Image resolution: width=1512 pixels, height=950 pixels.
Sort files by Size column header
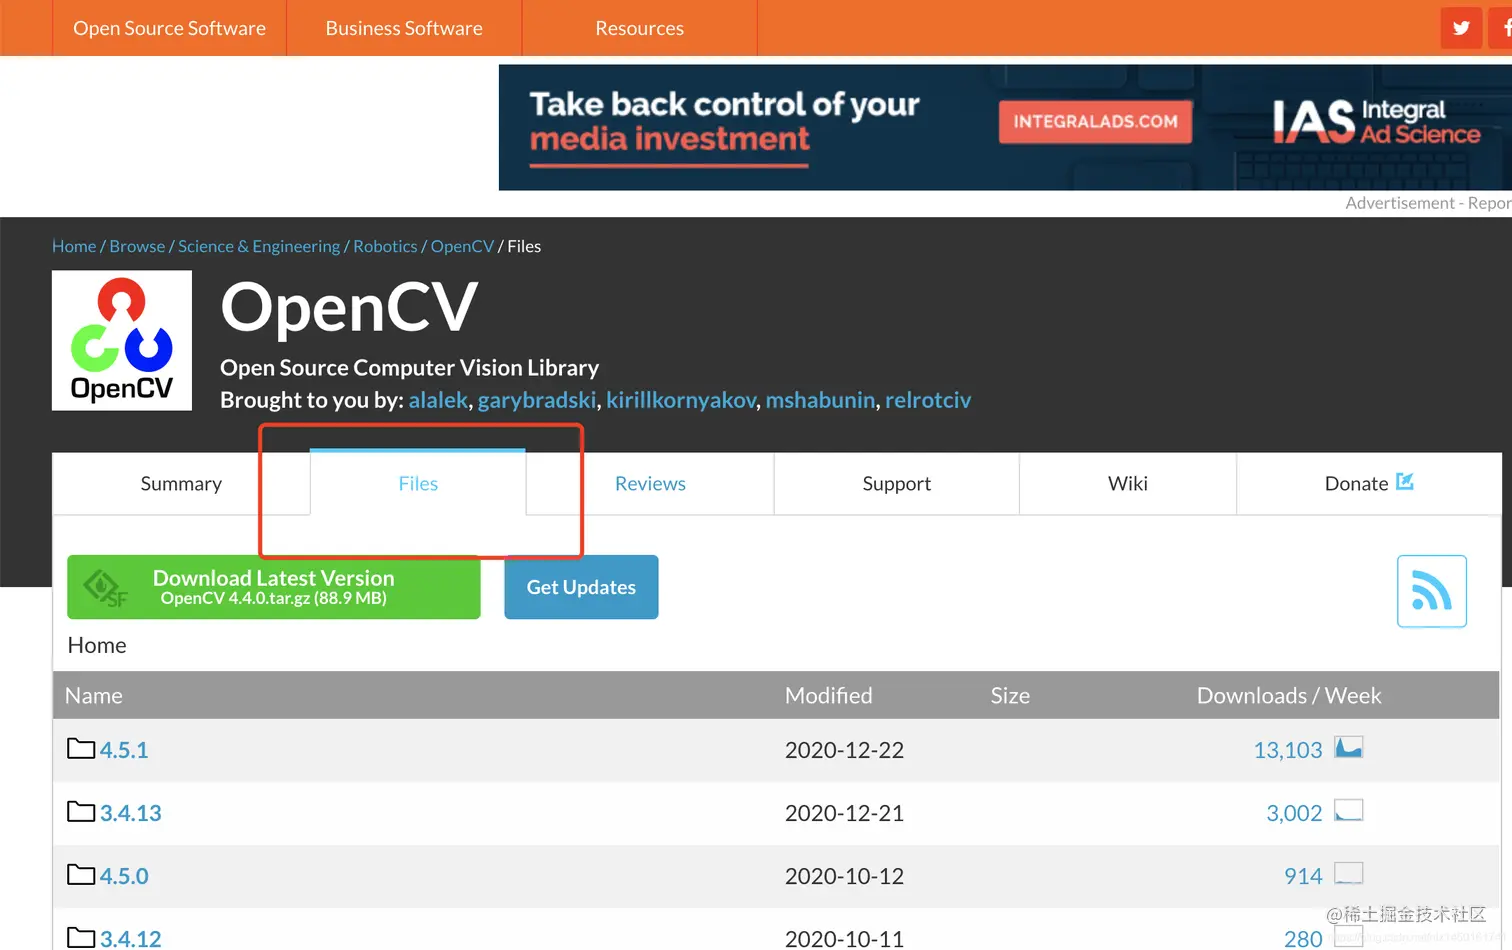(x=1010, y=695)
